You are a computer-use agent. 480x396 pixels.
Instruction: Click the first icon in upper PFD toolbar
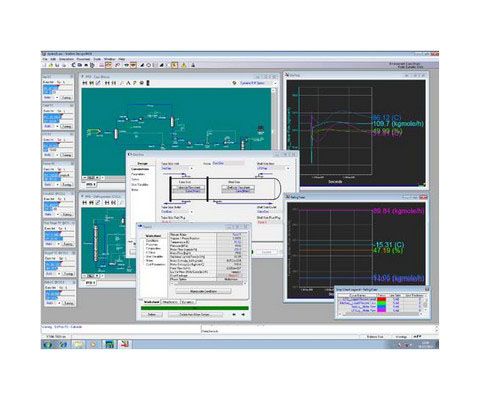point(85,83)
